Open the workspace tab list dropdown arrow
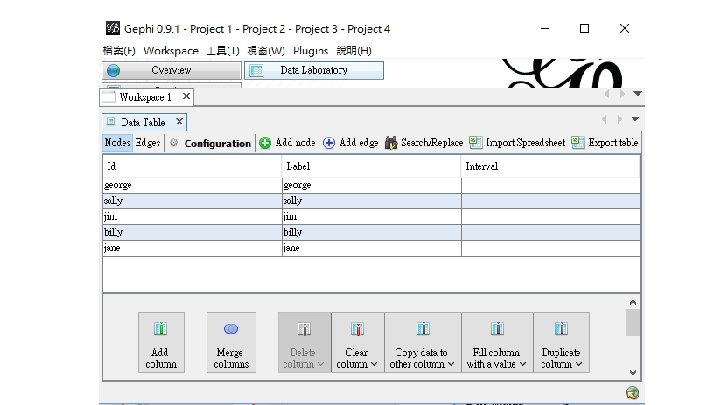 637,94
